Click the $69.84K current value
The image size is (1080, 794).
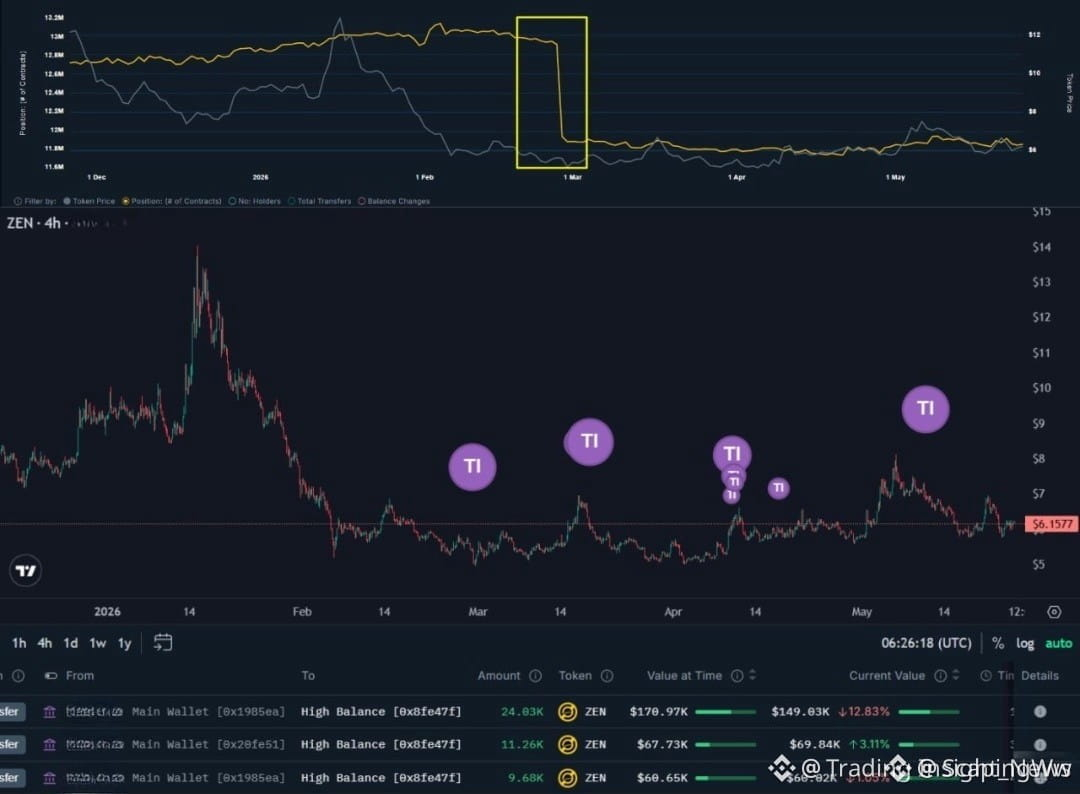tap(814, 744)
